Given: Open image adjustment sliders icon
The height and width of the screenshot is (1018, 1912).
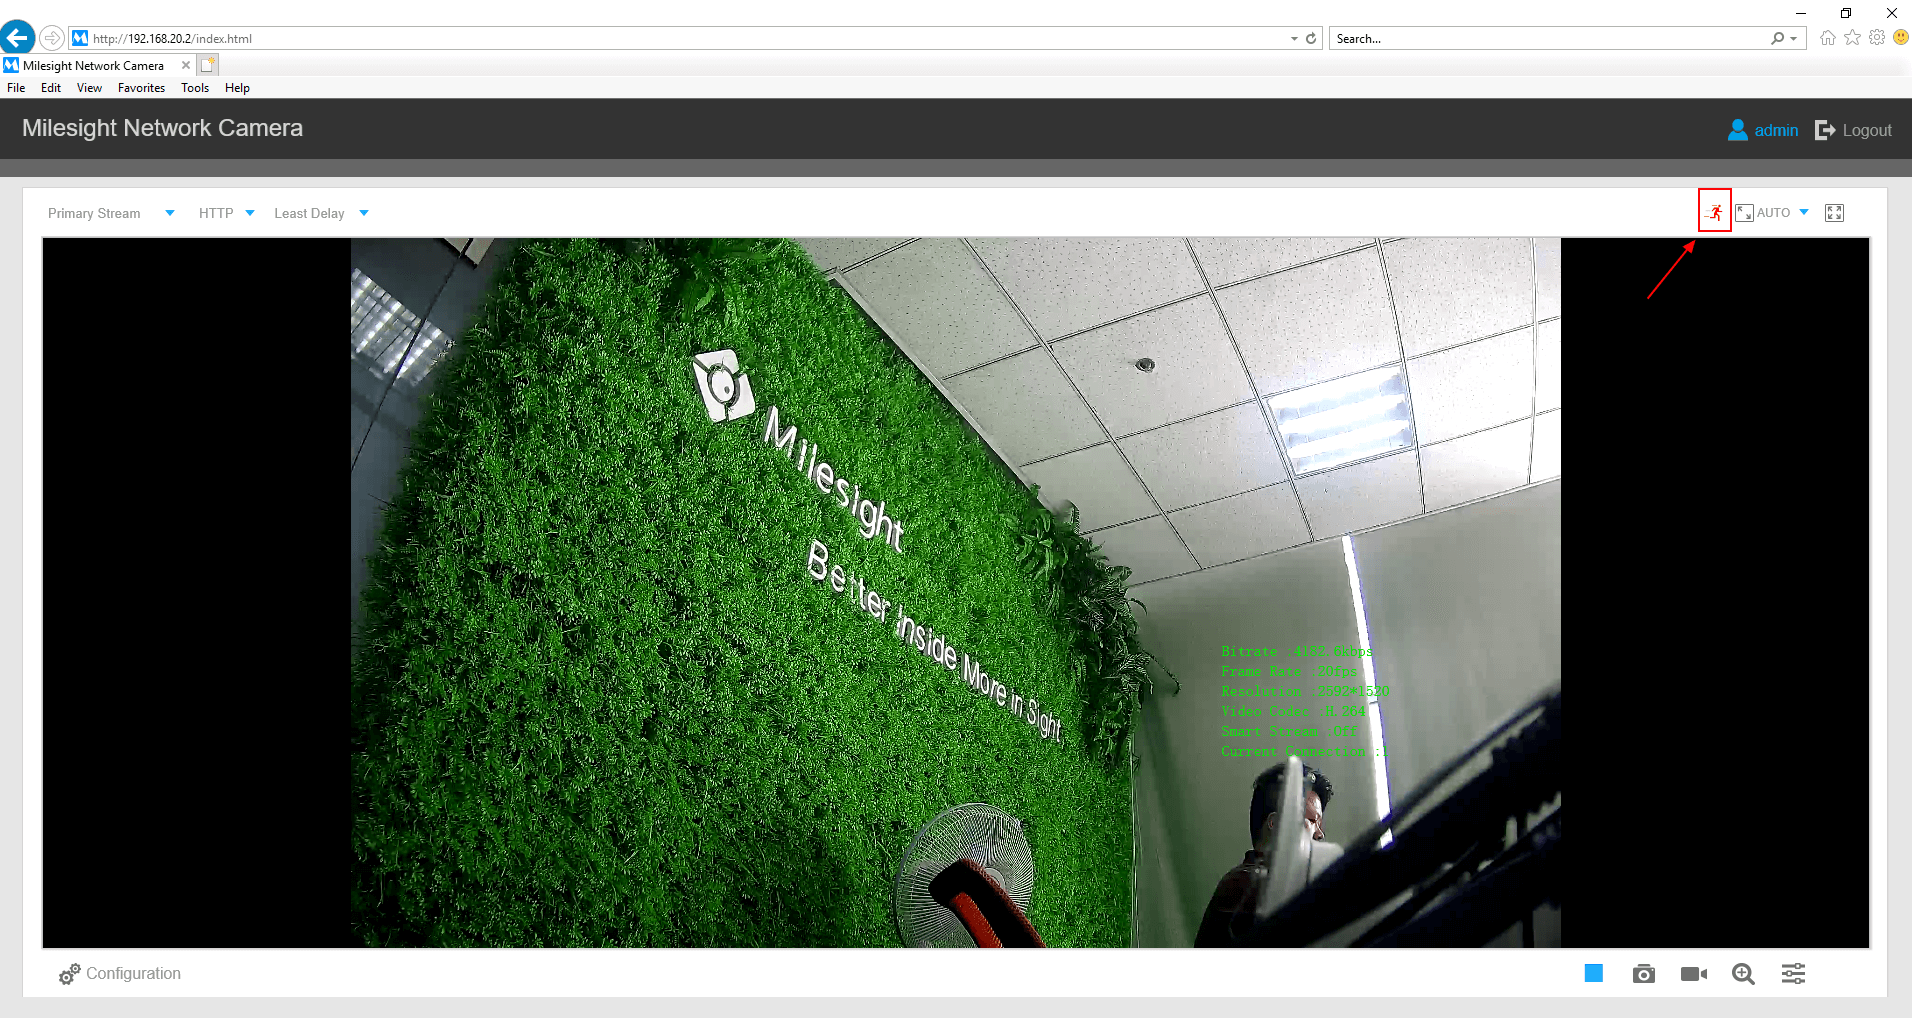Looking at the screenshot, I should pyautogui.click(x=1793, y=973).
